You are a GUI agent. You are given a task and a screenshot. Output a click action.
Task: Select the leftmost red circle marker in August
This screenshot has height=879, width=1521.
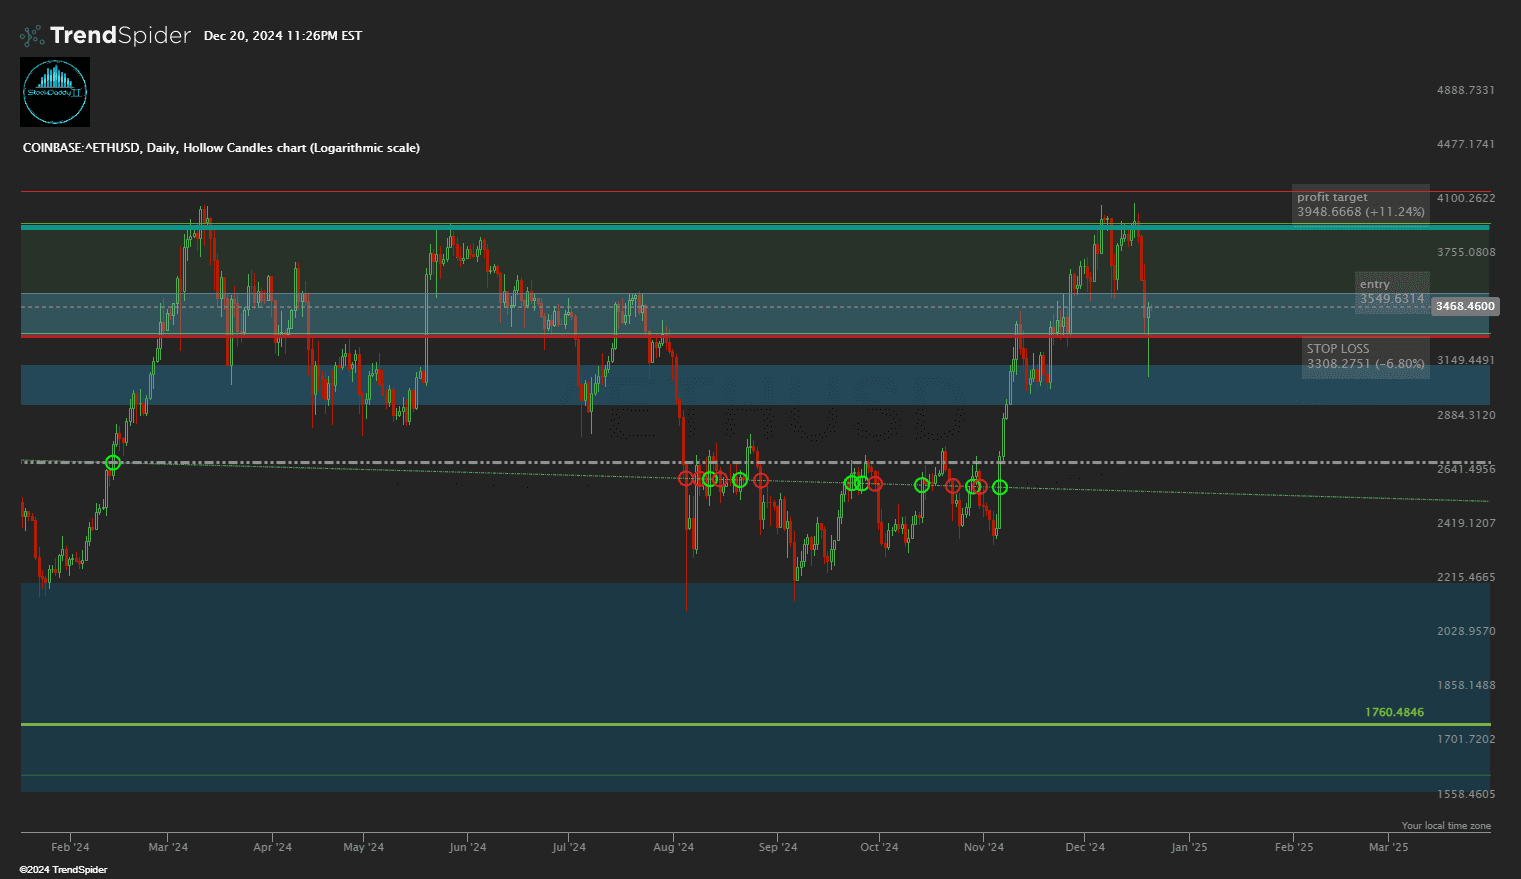click(686, 478)
